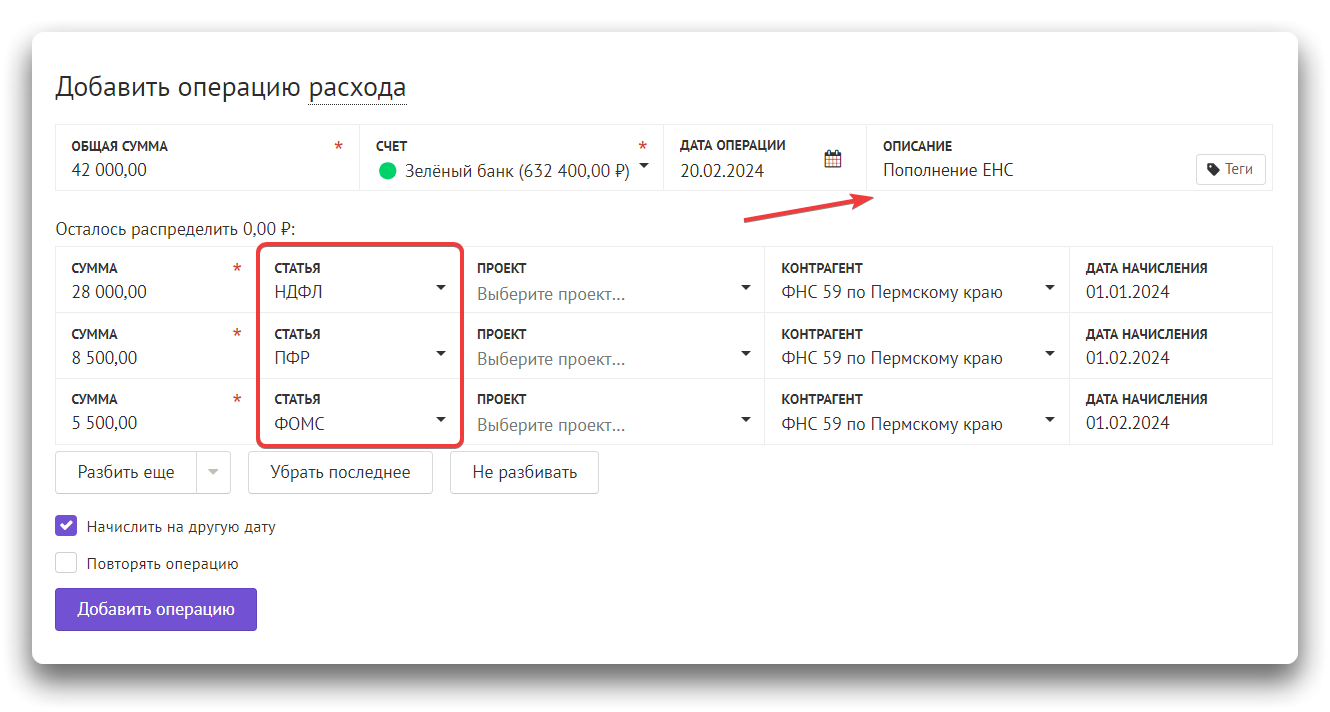Click the green bank account indicator
Viewport: 1330px width, 712px height.
(388, 171)
